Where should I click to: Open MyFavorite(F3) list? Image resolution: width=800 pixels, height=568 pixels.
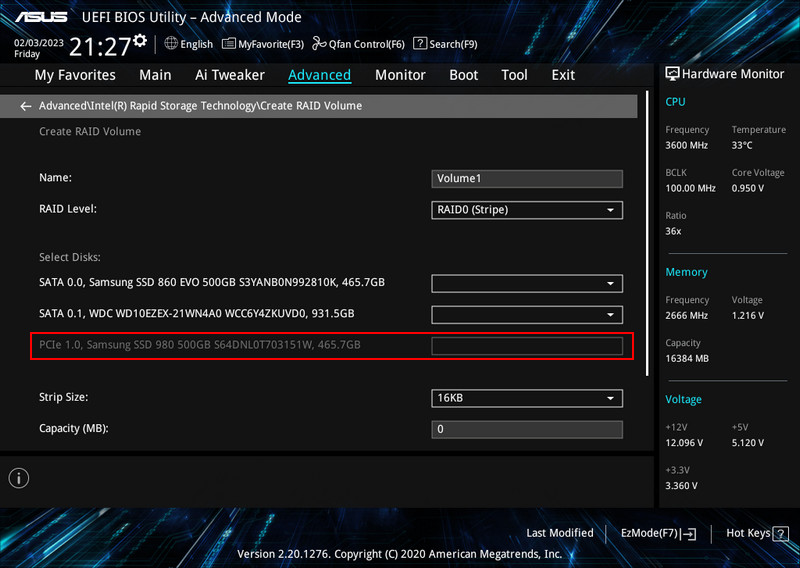tap(263, 44)
